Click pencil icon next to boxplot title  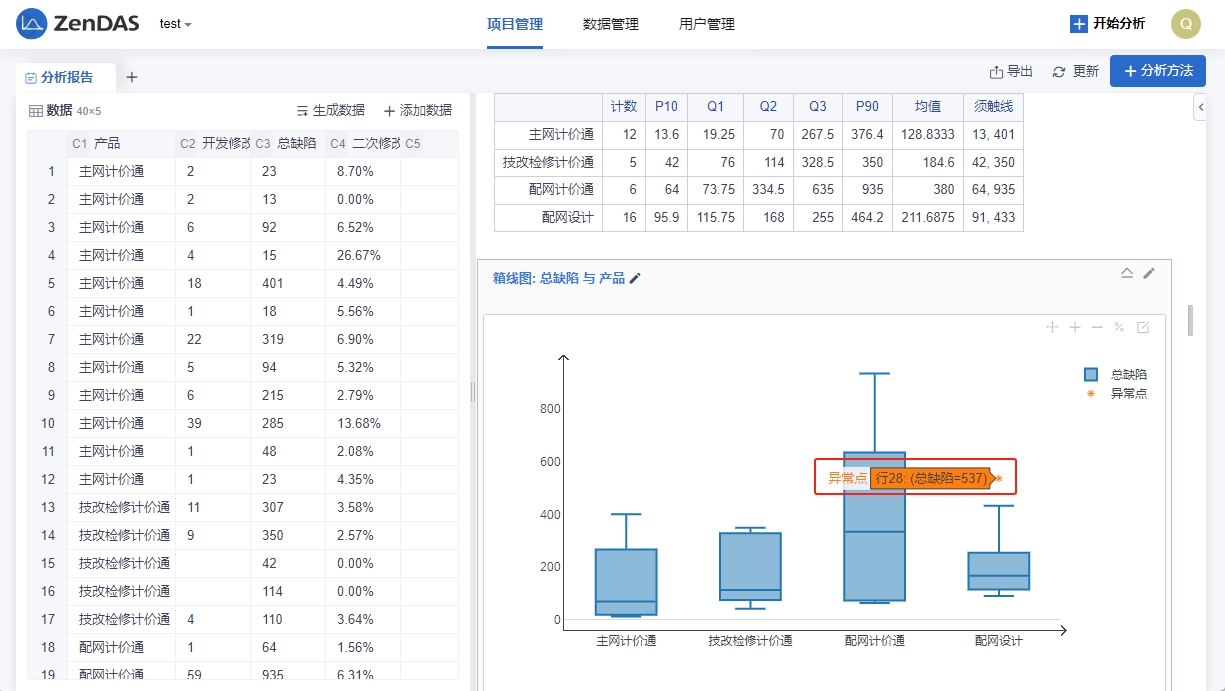[x=635, y=278]
